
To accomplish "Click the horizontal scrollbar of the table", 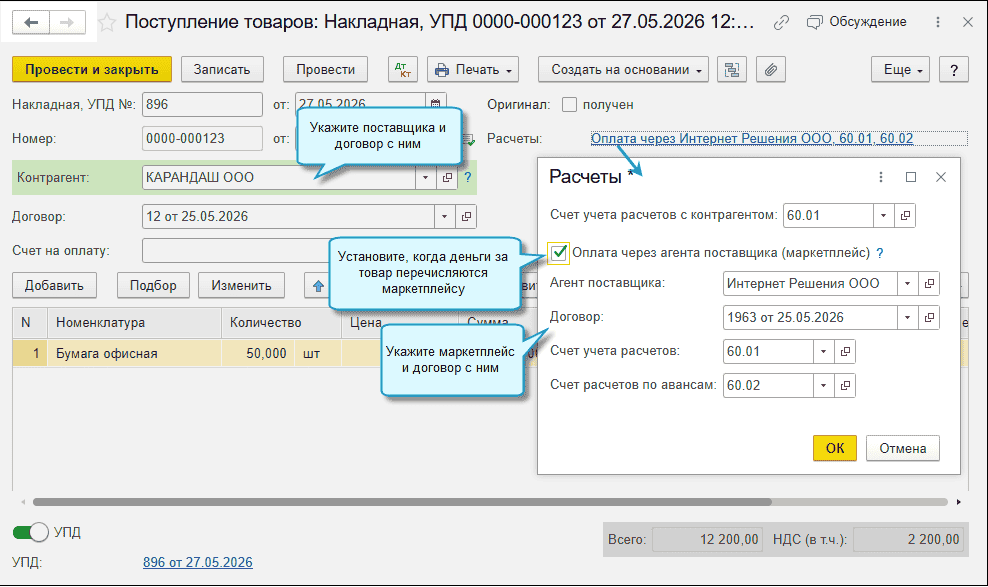I will click(402, 502).
